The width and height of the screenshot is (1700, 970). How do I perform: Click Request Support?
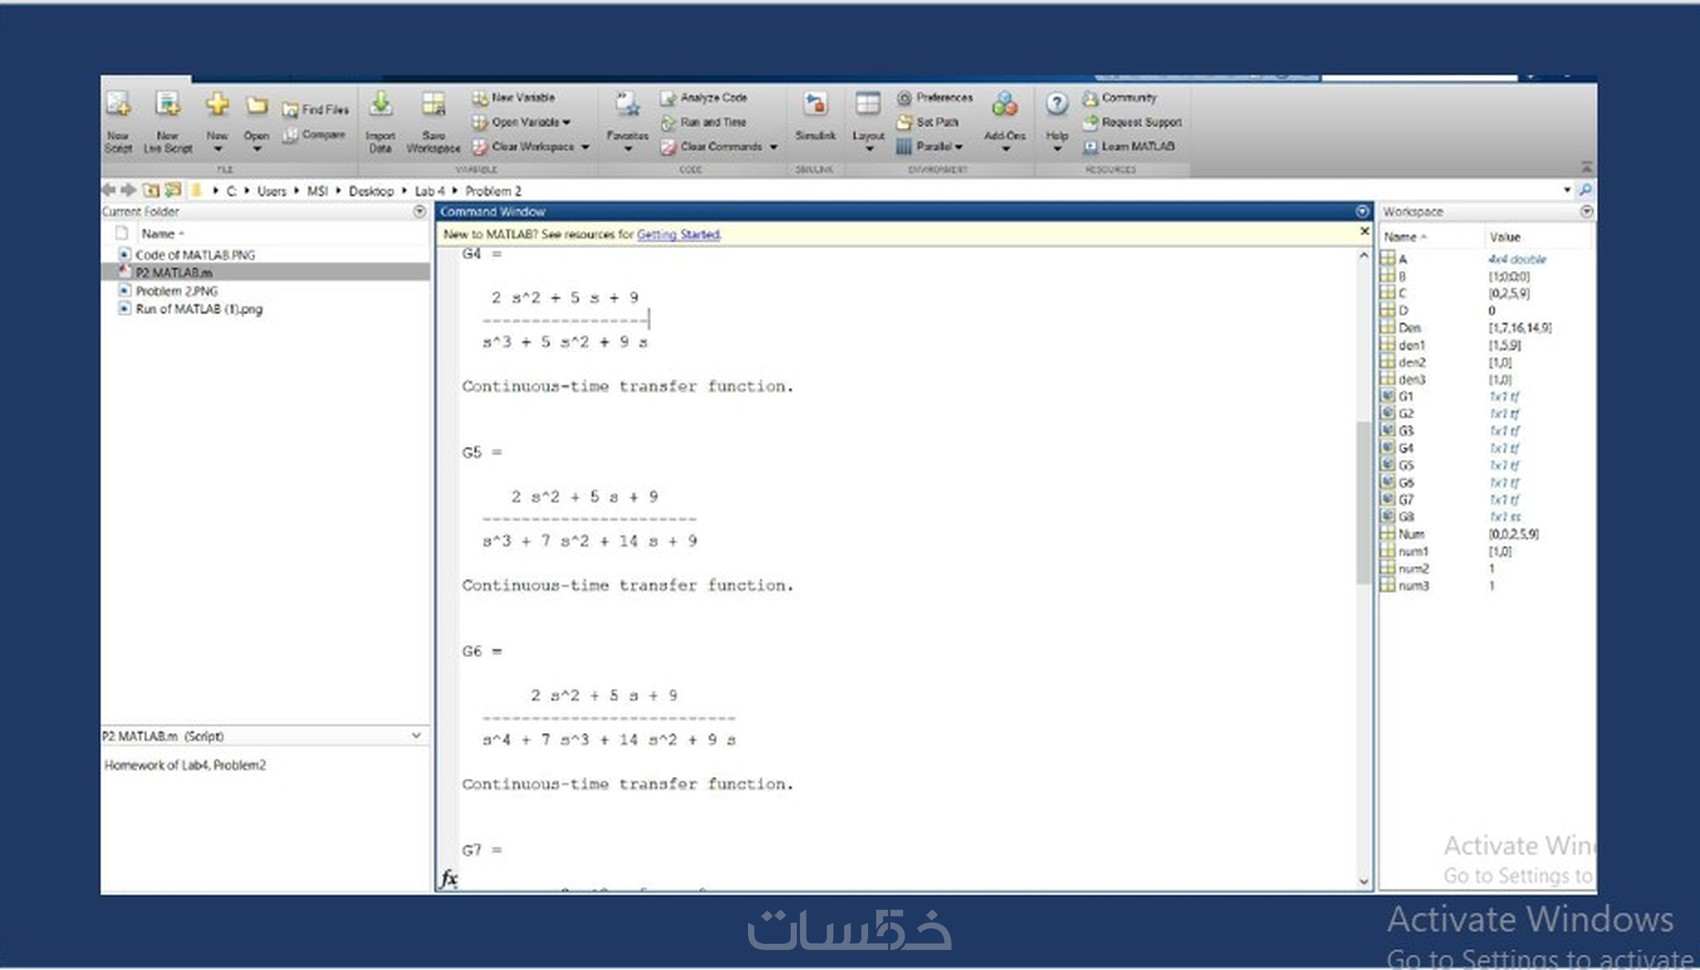[x=1132, y=122]
